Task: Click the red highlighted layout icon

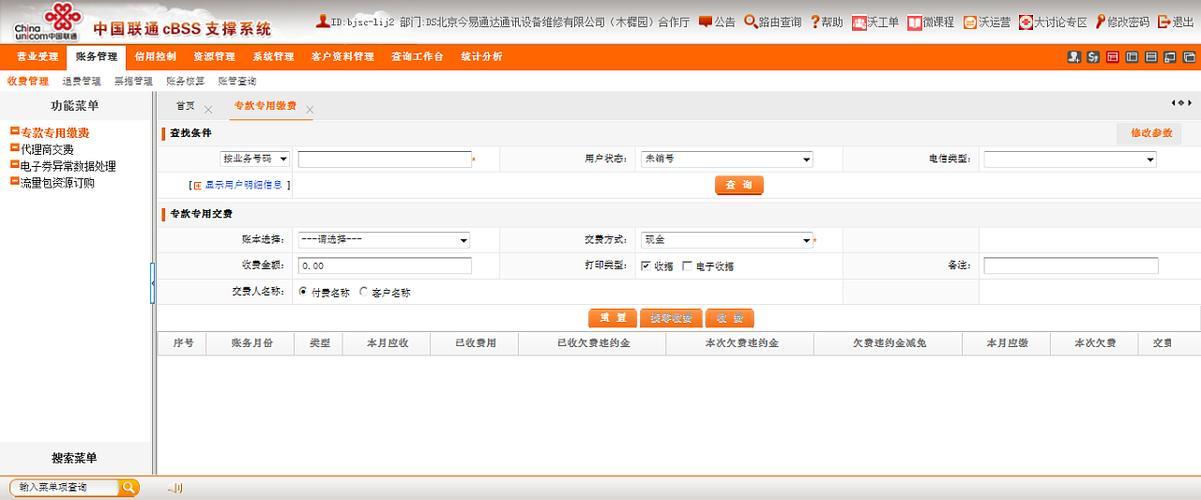Action: click(x=1113, y=57)
